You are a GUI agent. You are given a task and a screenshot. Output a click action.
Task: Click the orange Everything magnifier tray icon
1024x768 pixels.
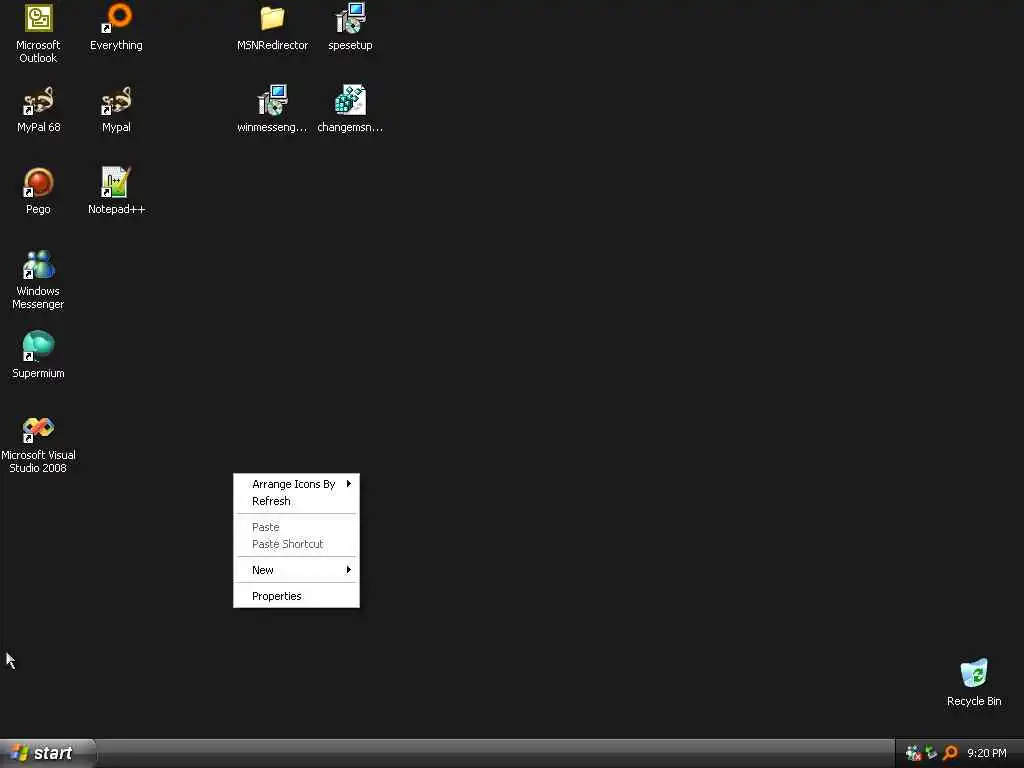click(x=950, y=753)
